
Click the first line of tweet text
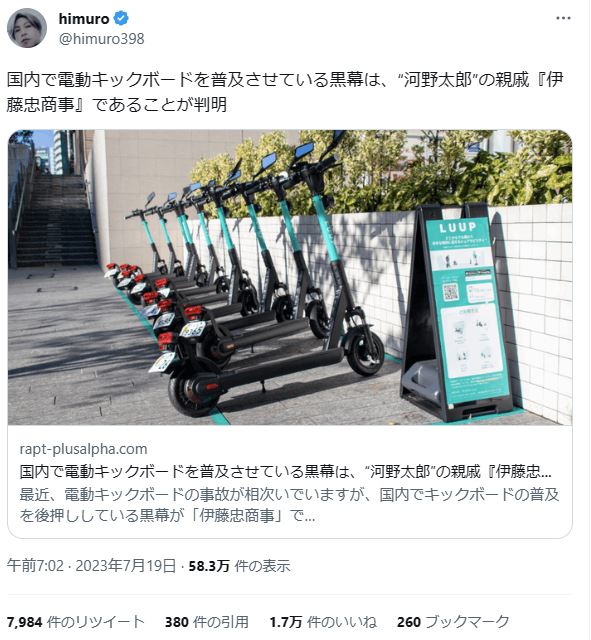284,80
